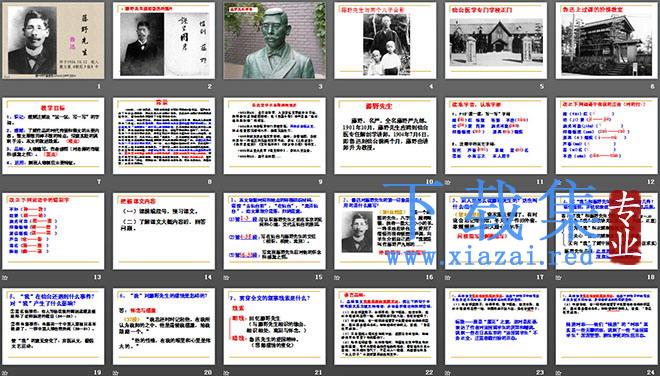Click the animation star icon under slide 13
Screen dimensions: 660x376
click(x=5, y=277)
